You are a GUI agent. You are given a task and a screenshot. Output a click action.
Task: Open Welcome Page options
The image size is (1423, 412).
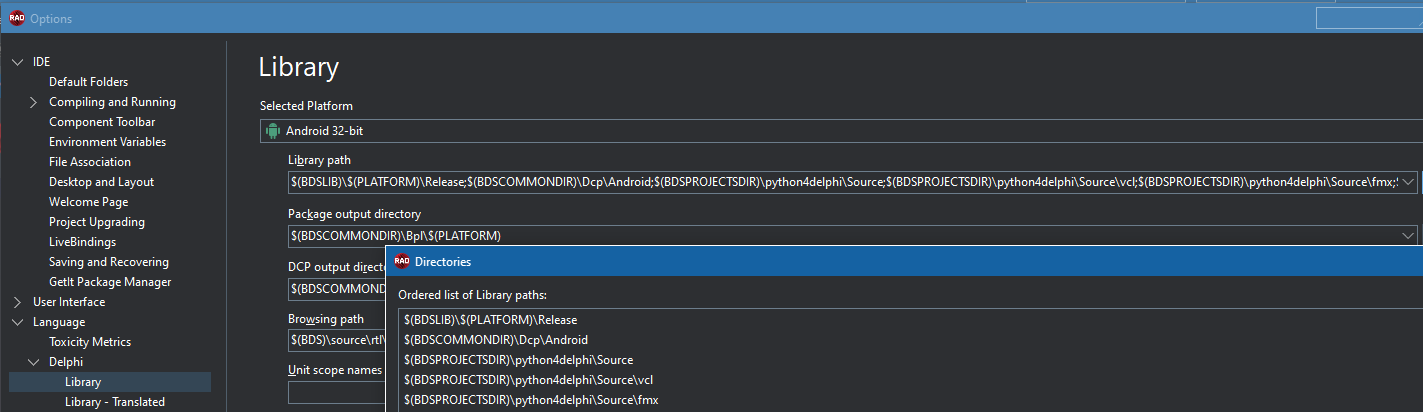88,202
